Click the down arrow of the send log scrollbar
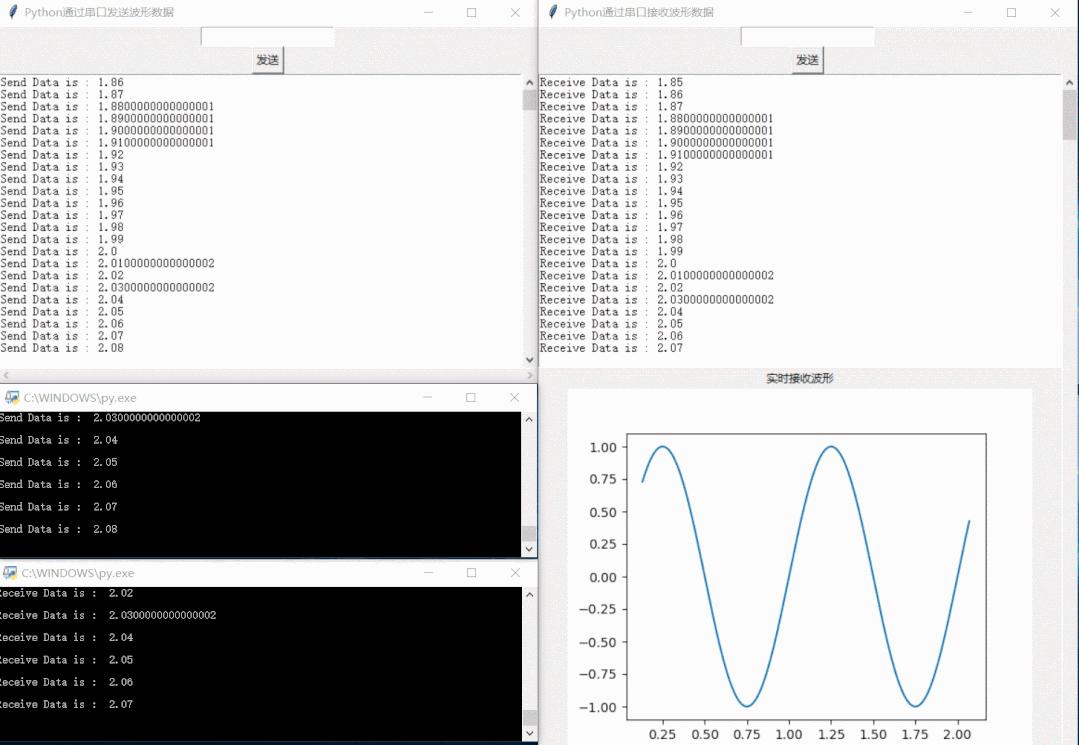Screen dimensions: 1079x745 pos(529,360)
